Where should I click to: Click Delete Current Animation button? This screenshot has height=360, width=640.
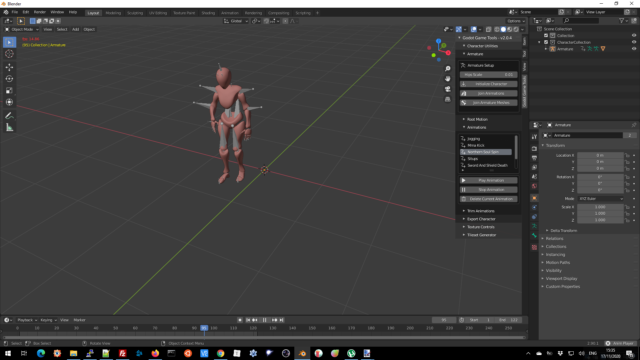point(488,199)
